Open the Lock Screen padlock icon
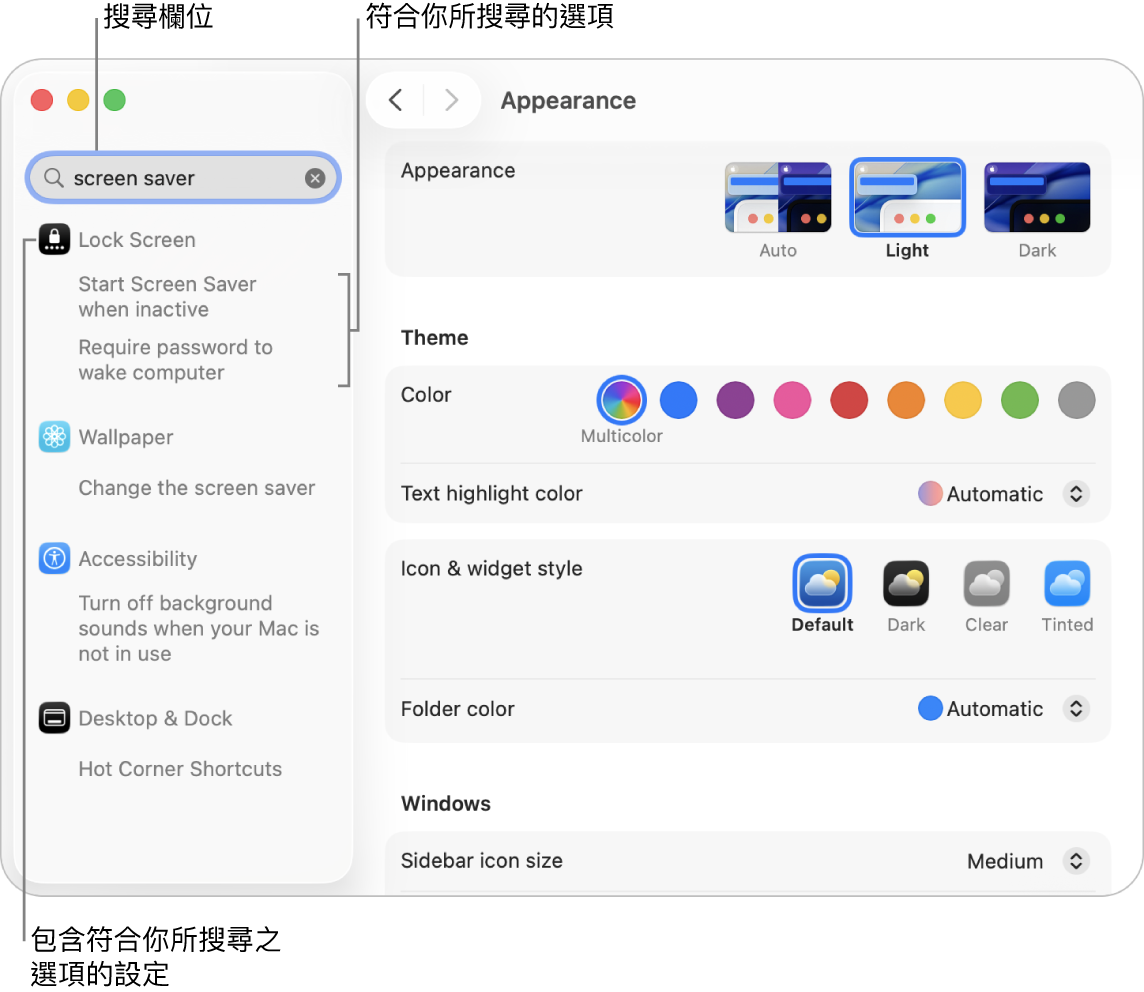The width and height of the screenshot is (1144, 992). pyautogui.click(x=54, y=239)
